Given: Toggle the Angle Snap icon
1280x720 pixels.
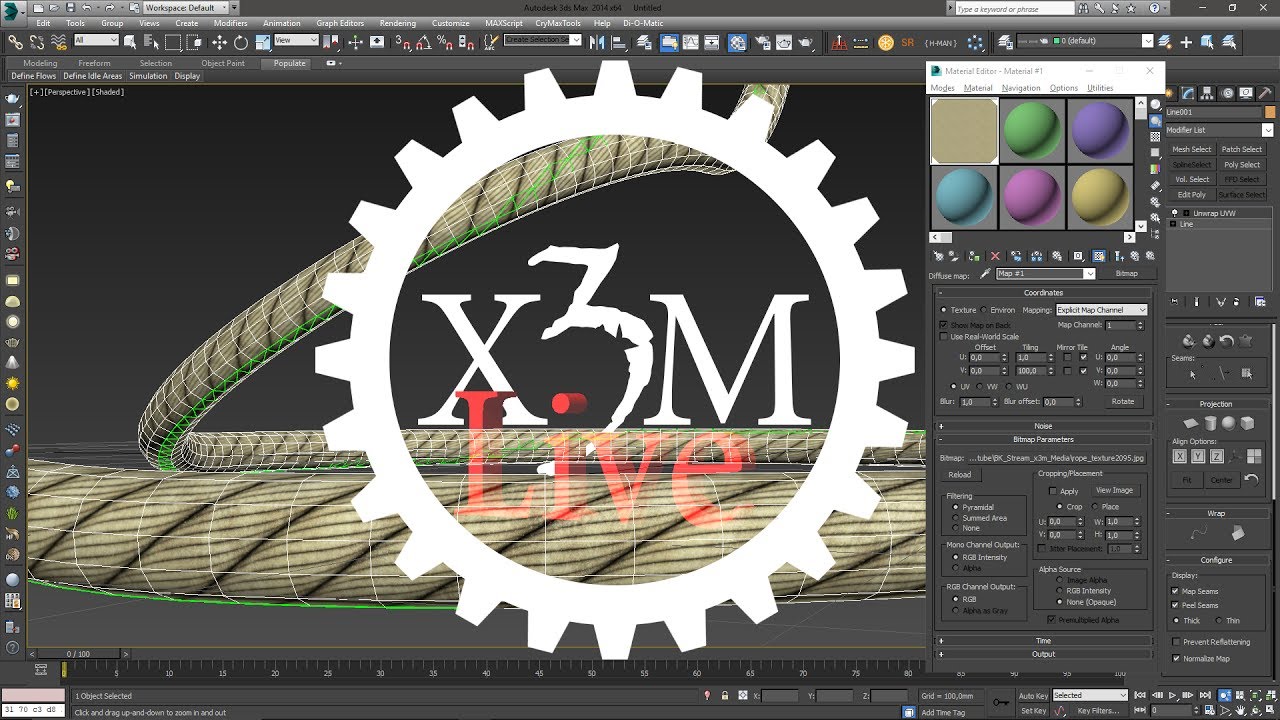Looking at the screenshot, I should pos(423,42).
